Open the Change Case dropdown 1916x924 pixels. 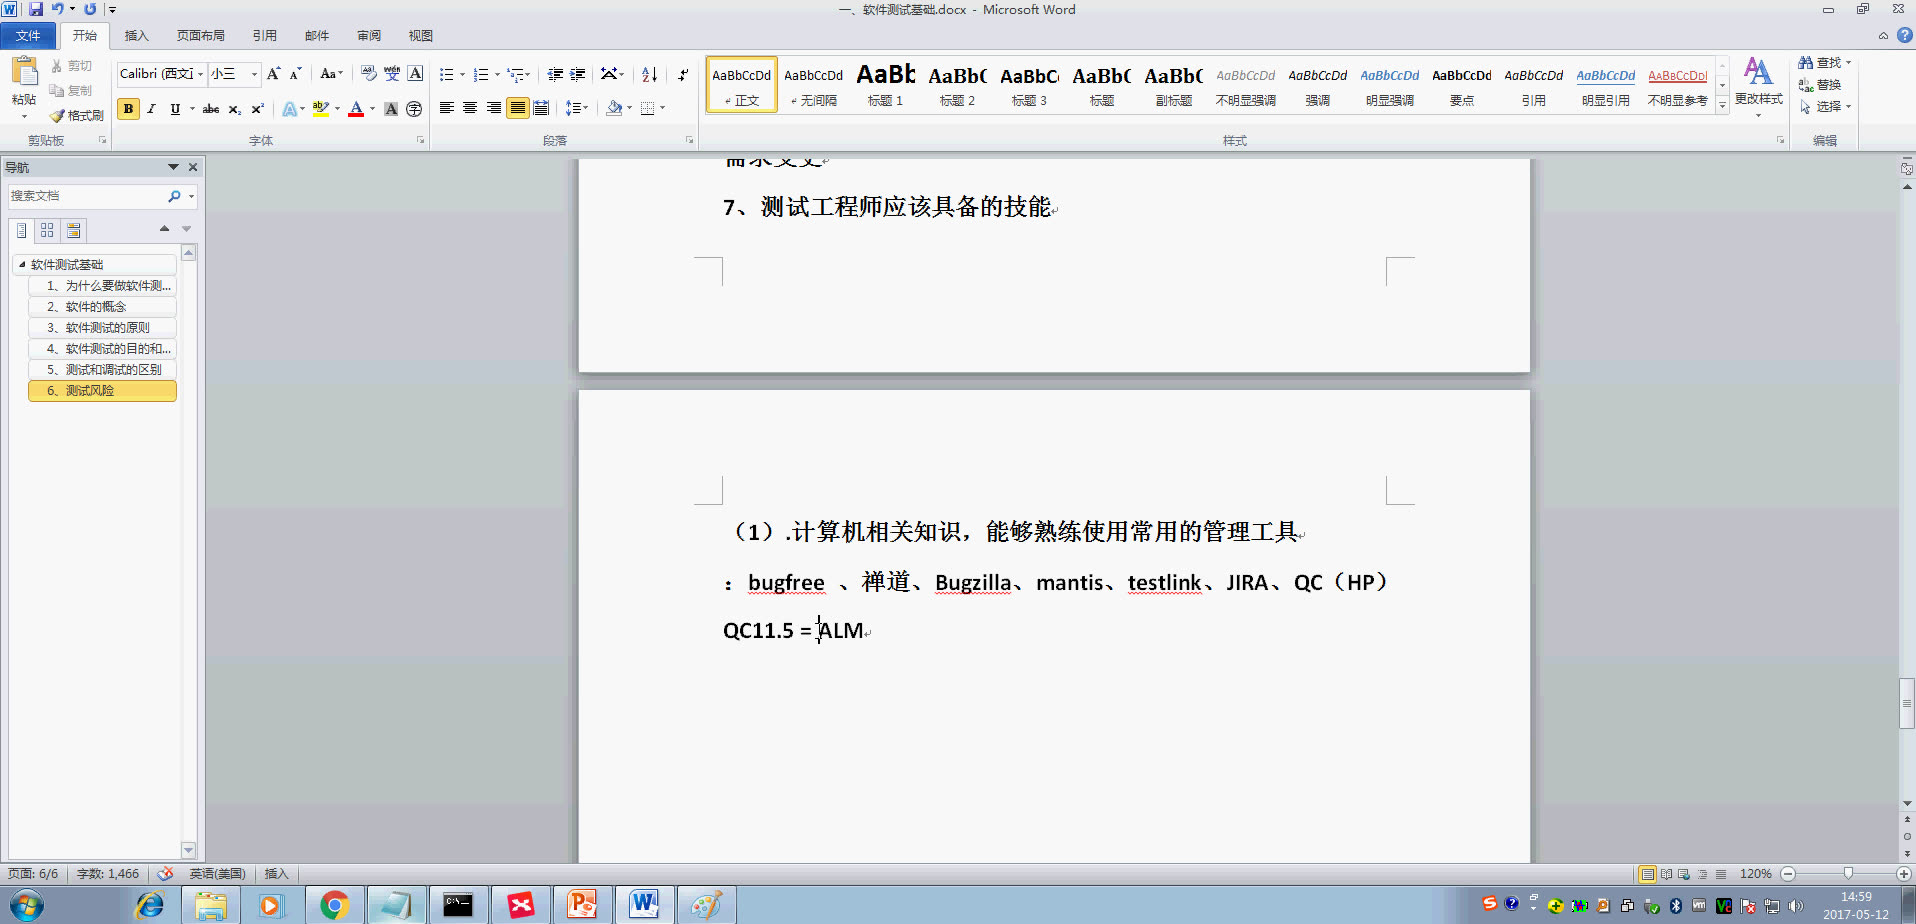[x=331, y=74]
